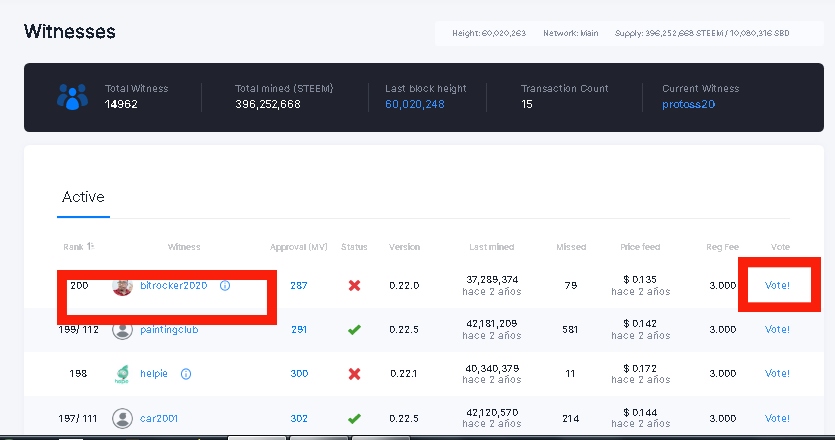Click the info icon beside helpie
This screenshot has height=440, width=835.
[186, 374]
